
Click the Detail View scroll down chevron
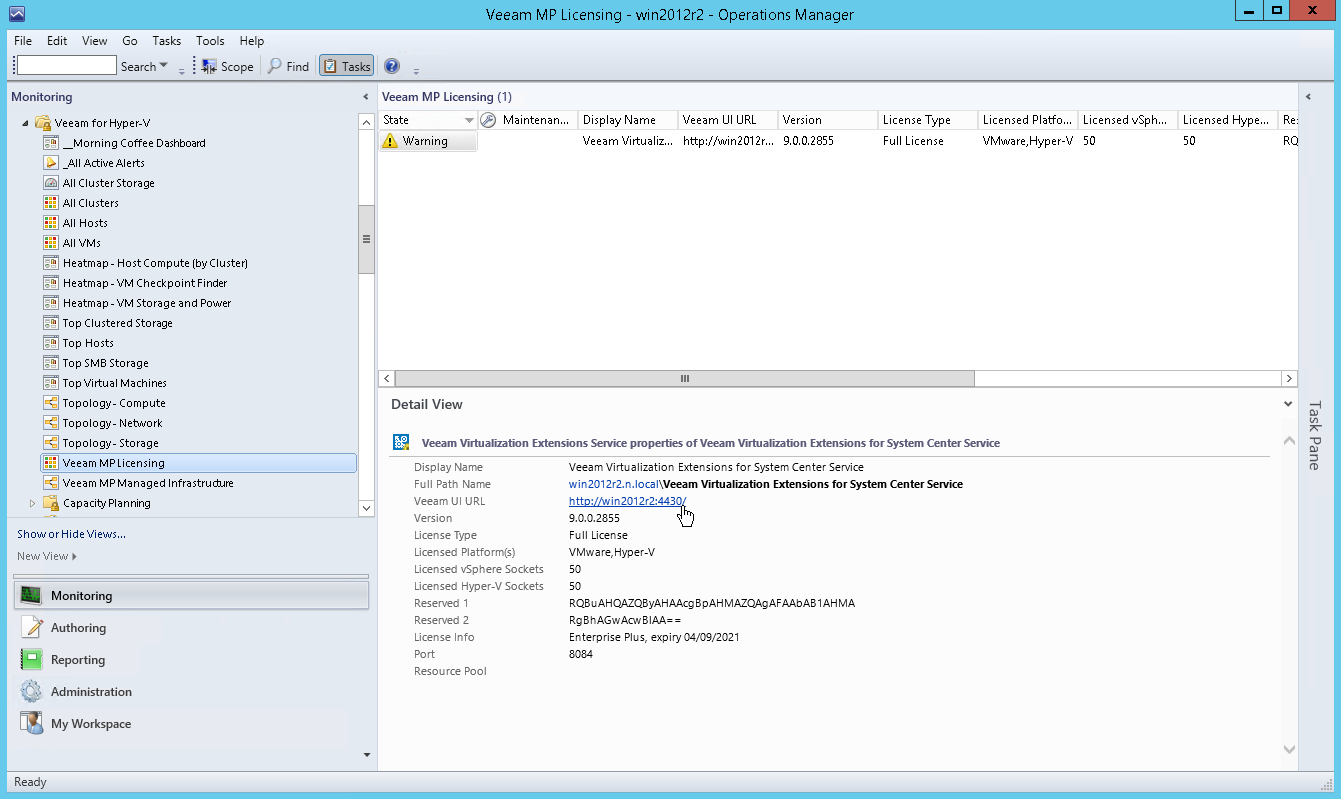[1289, 749]
